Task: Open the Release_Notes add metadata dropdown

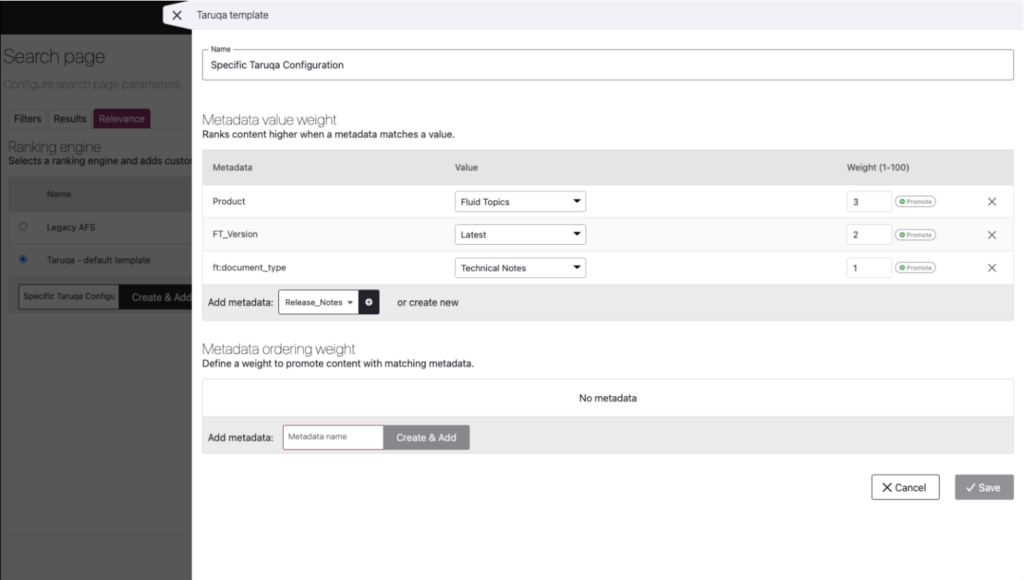Action: click(318, 302)
